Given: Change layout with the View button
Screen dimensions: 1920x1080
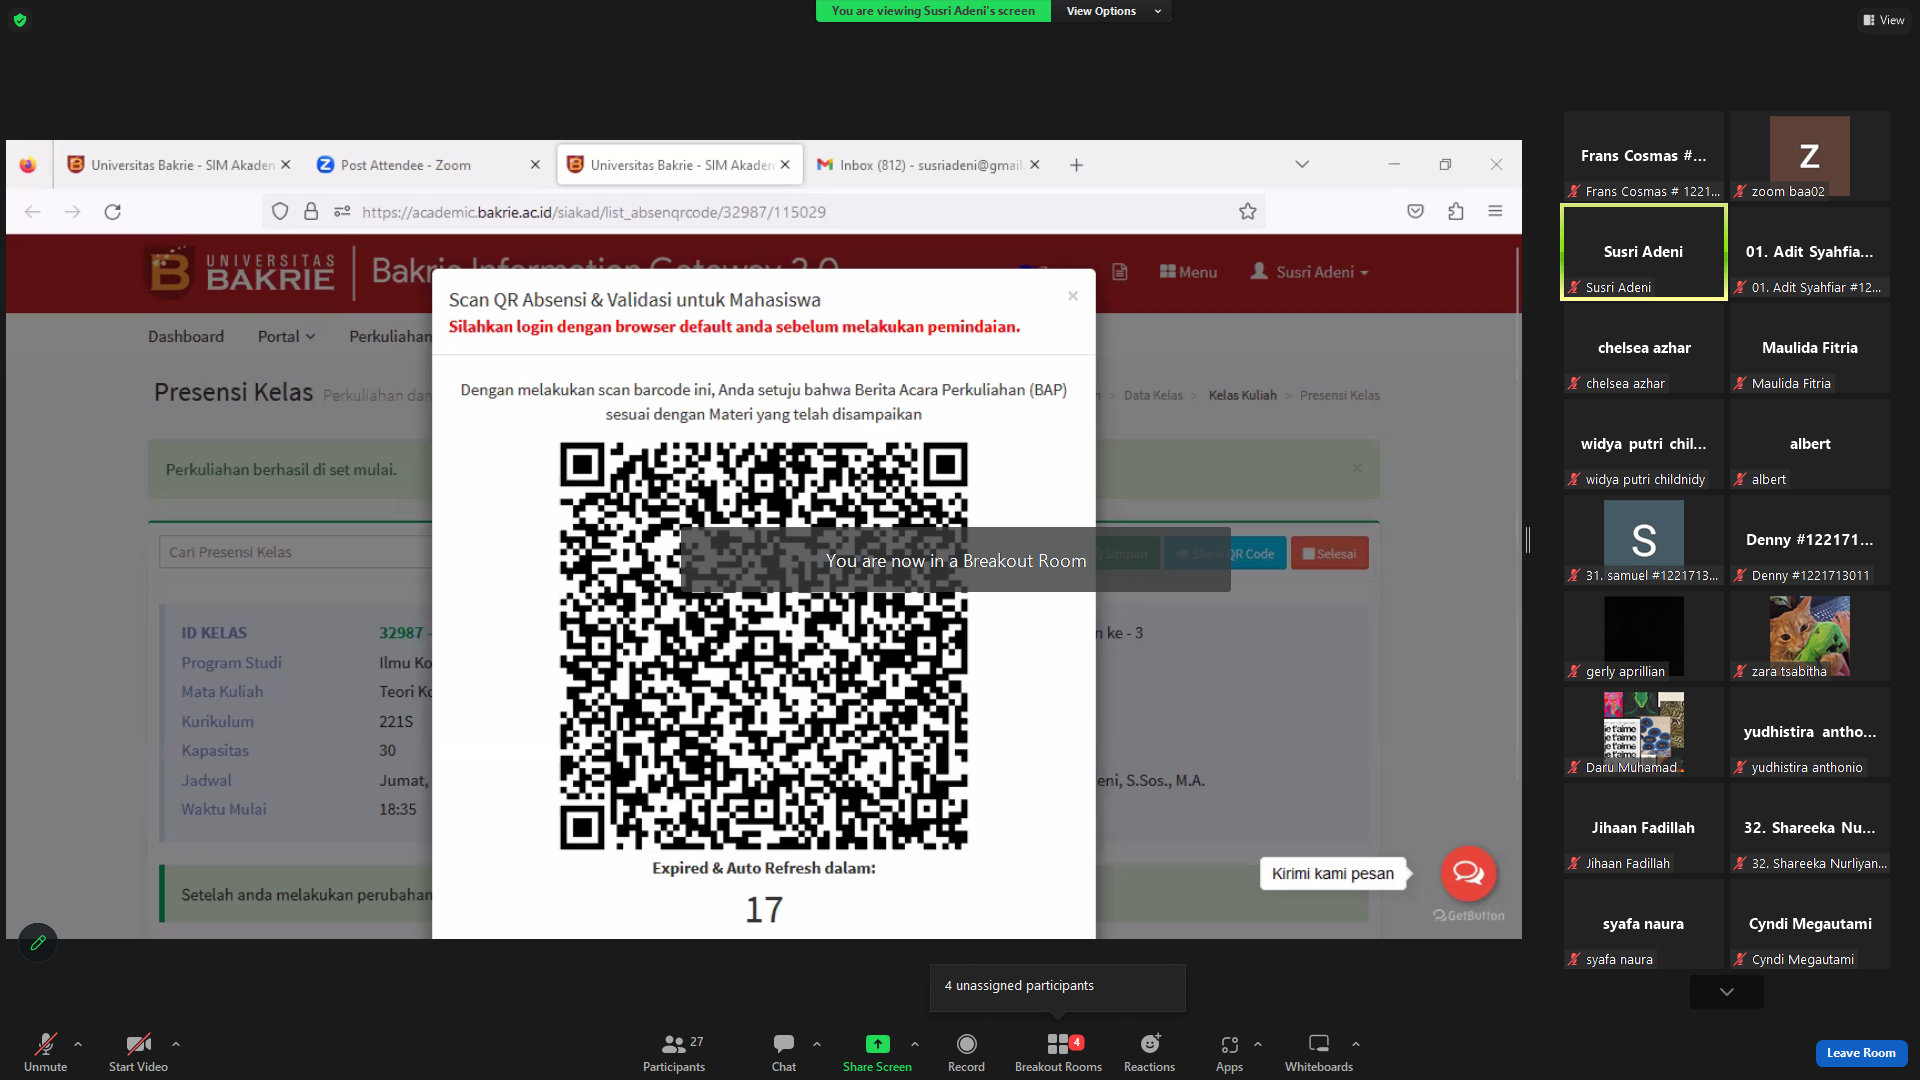Looking at the screenshot, I should click(1884, 20).
